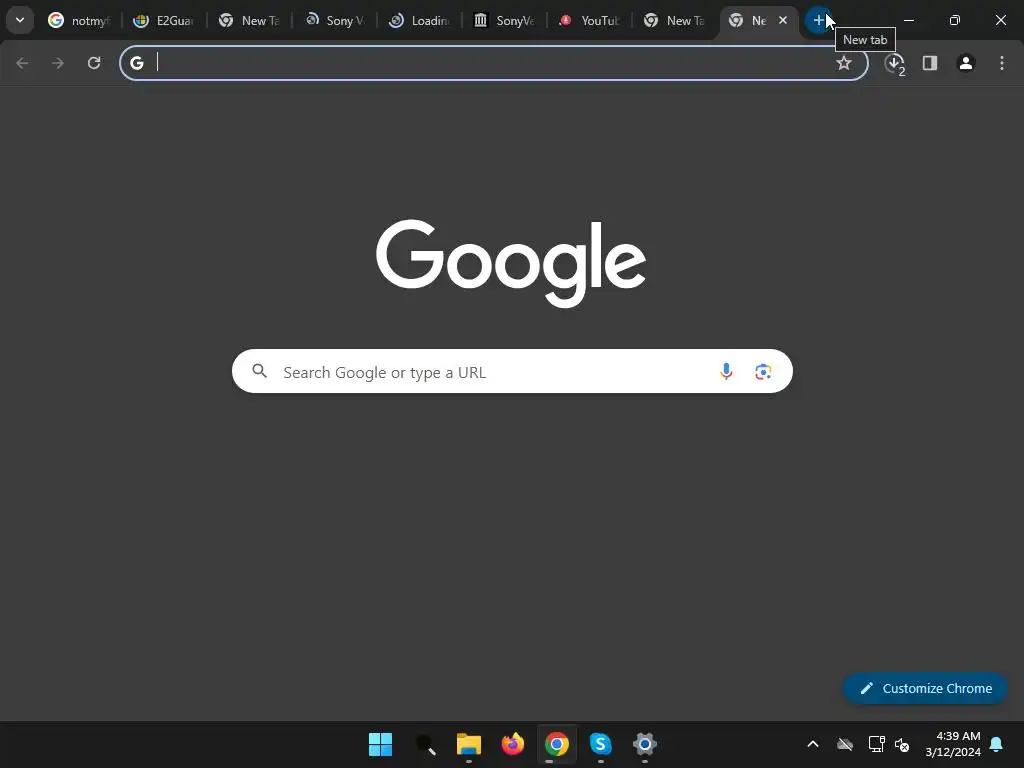The width and height of the screenshot is (1024, 768).
Task: Switch to the E2Guar tab
Action: (164, 21)
